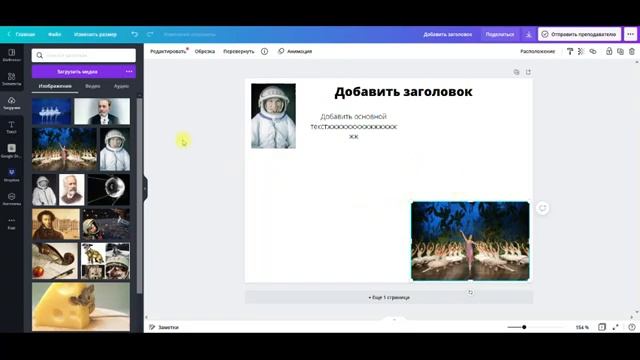640x360 pixels.
Task: Click the uploads panel scrollbar
Action: (x=140, y=196)
